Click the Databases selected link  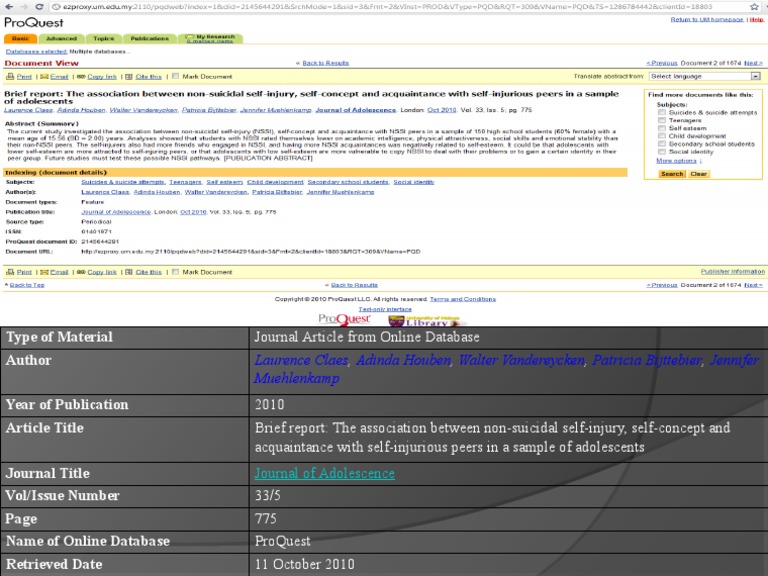(x=36, y=51)
